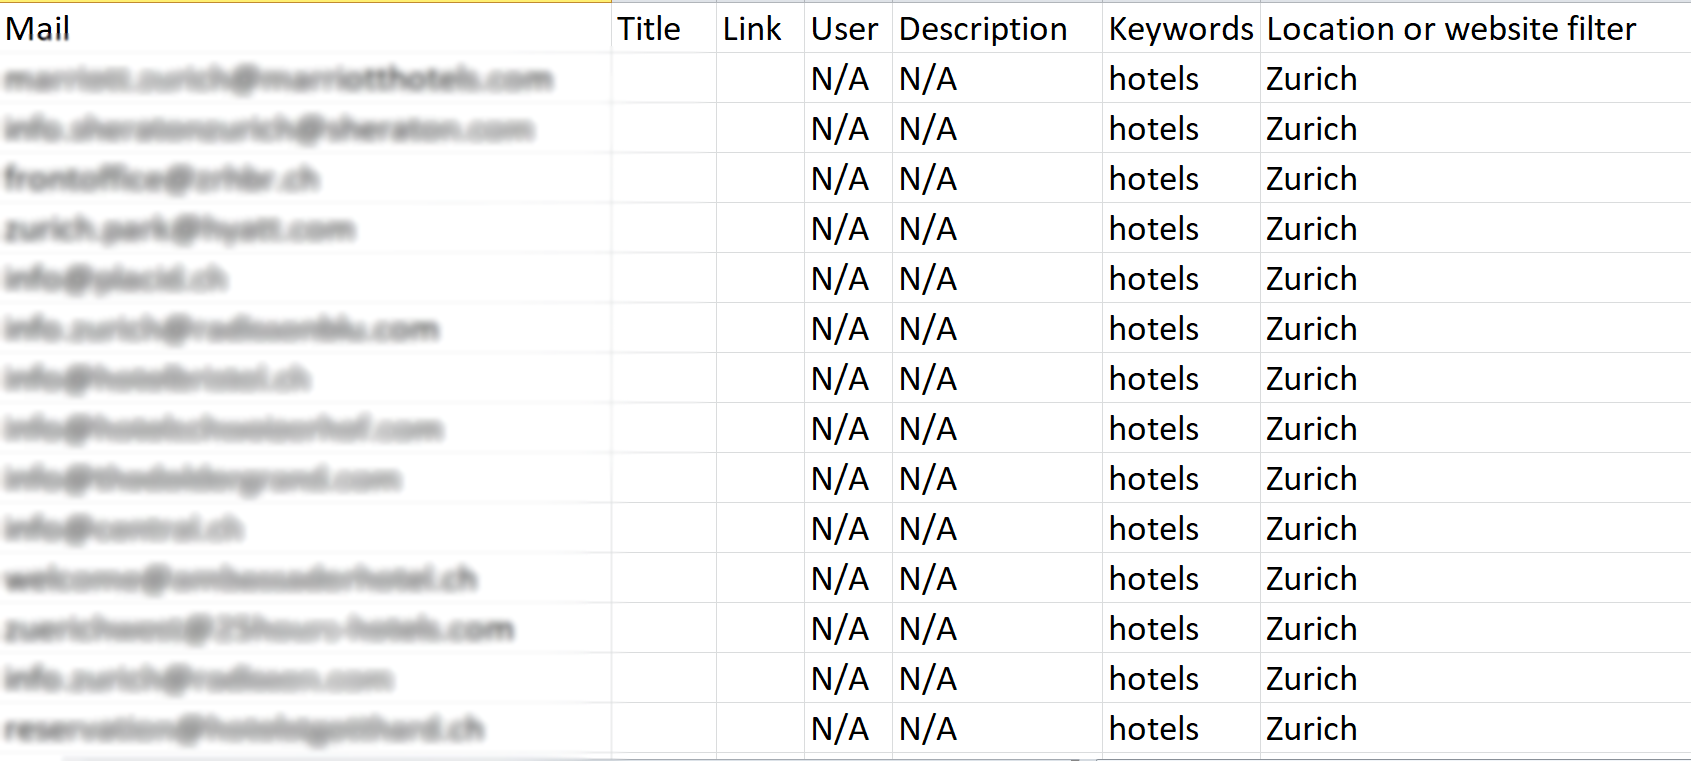Select the frontoffice email cell
The height and width of the screenshot is (761, 1691).
pyautogui.click(x=162, y=179)
